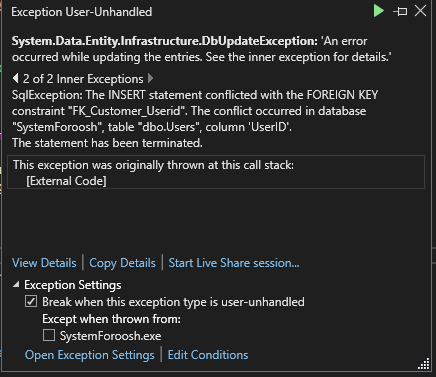Select the [External Code] call stack entry
436x377 pixels.
[66, 181]
